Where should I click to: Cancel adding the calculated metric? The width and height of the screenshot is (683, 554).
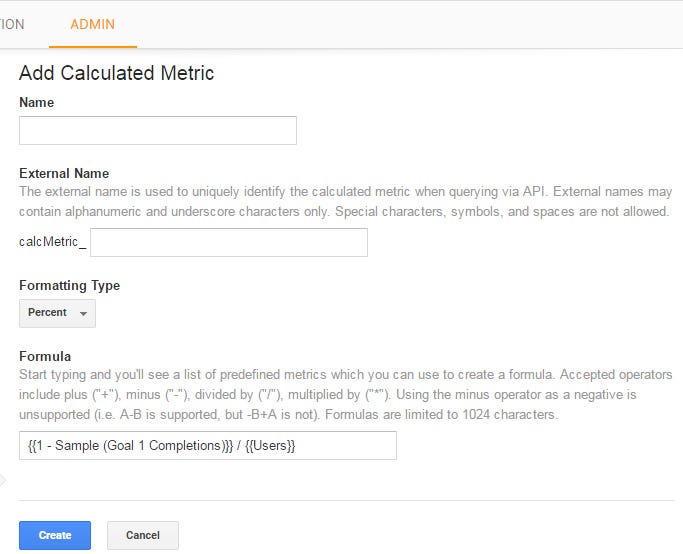coord(142,535)
